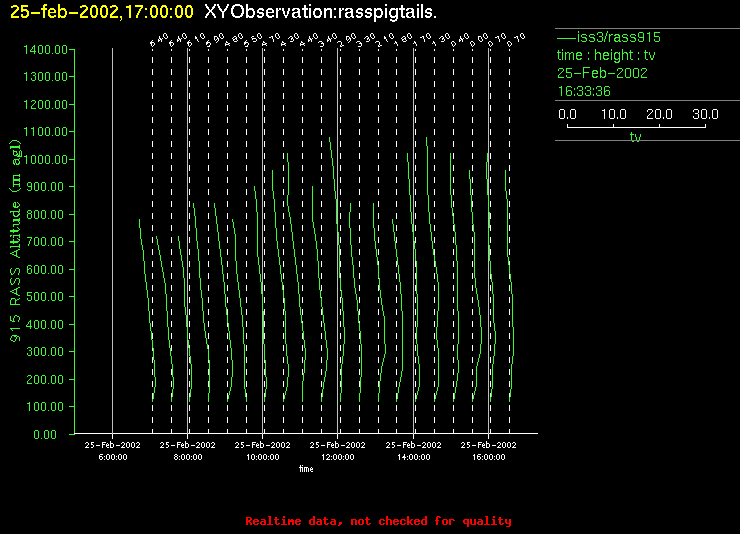Select the 8:00:00 time axis label
This screenshot has width=740, height=534.
[x=188, y=456]
